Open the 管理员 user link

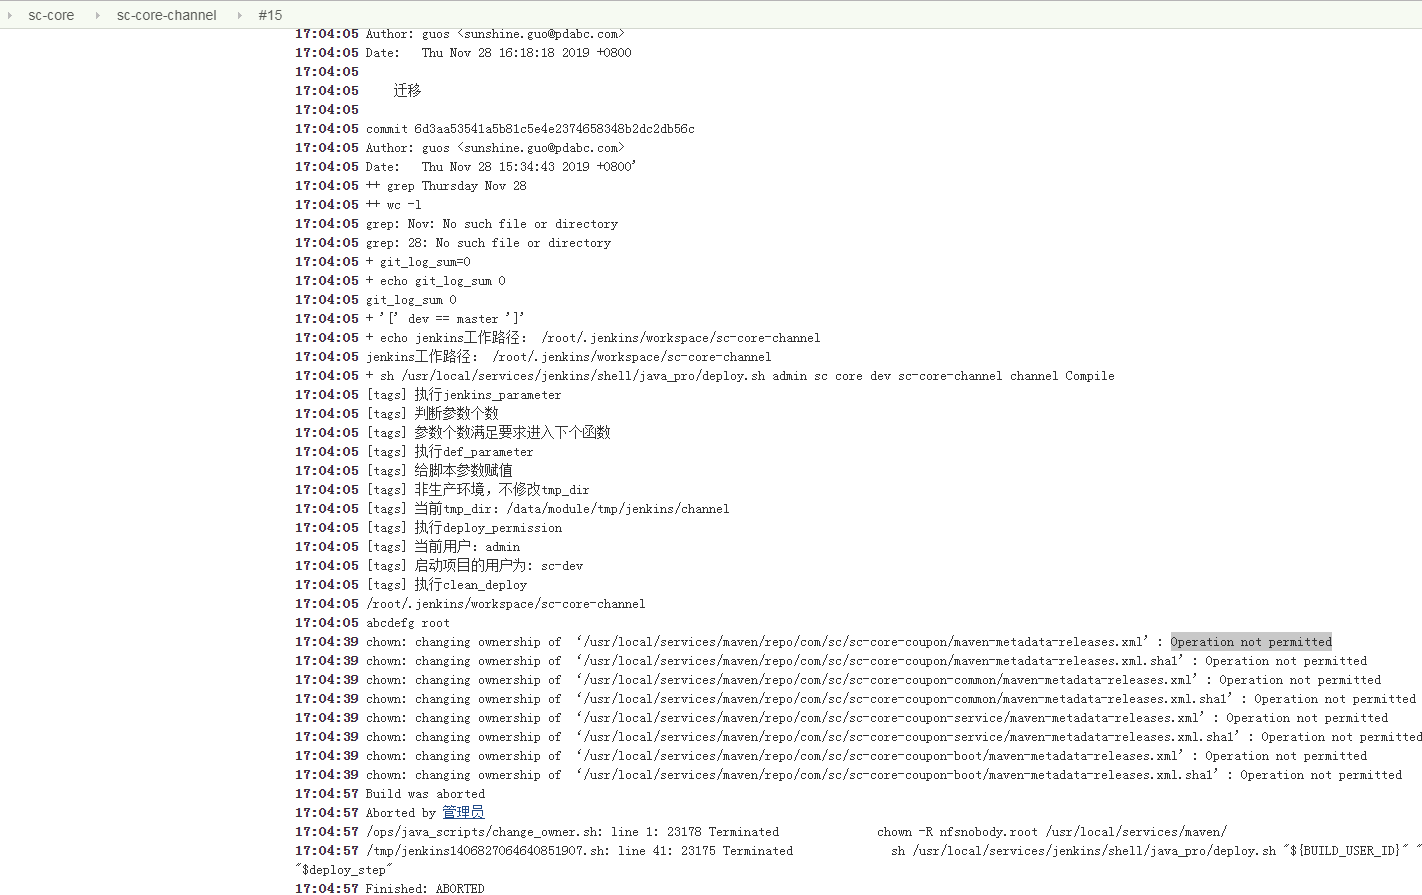click(x=463, y=813)
